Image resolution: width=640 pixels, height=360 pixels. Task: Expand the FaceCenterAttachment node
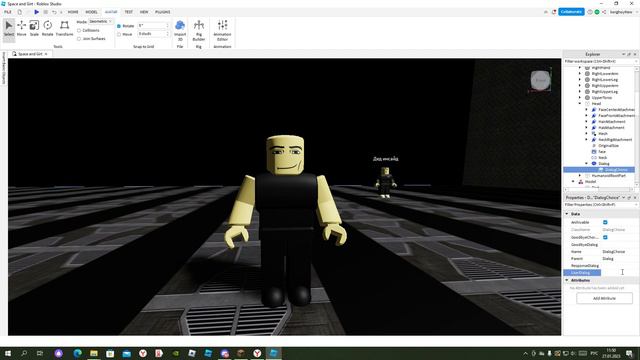click(587, 109)
